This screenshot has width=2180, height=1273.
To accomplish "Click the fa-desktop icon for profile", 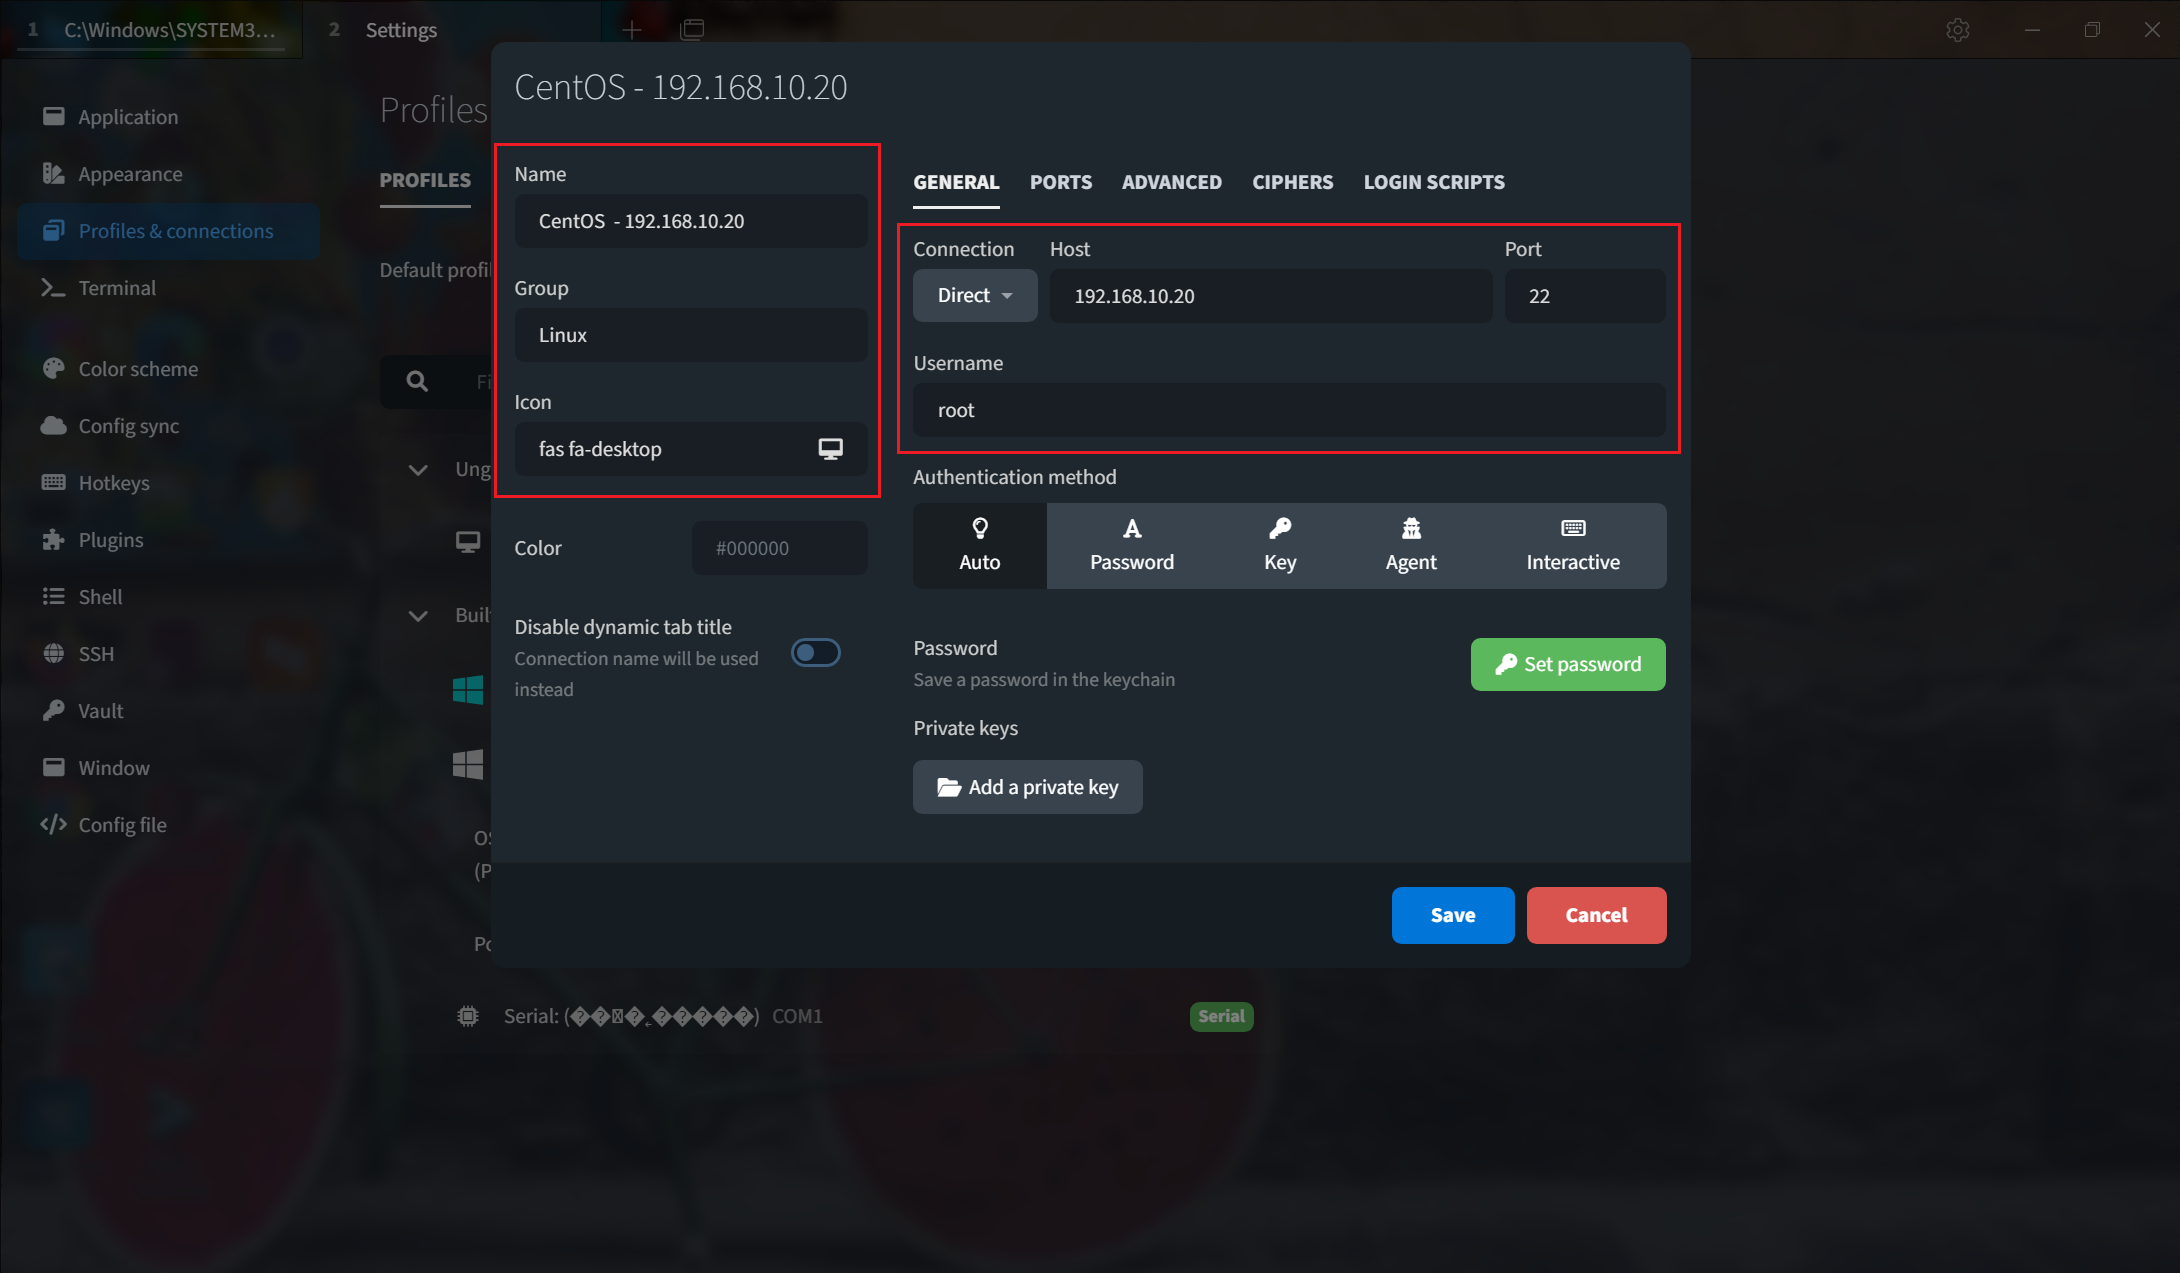I will [830, 449].
